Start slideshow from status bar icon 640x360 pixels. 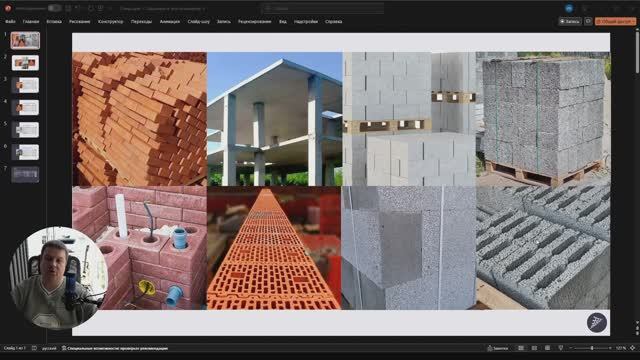point(561,348)
